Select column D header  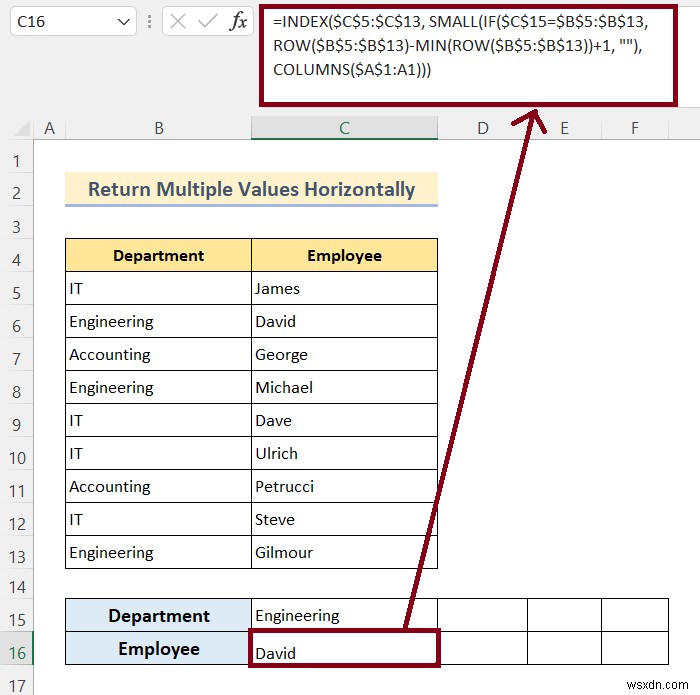pyautogui.click(x=483, y=128)
